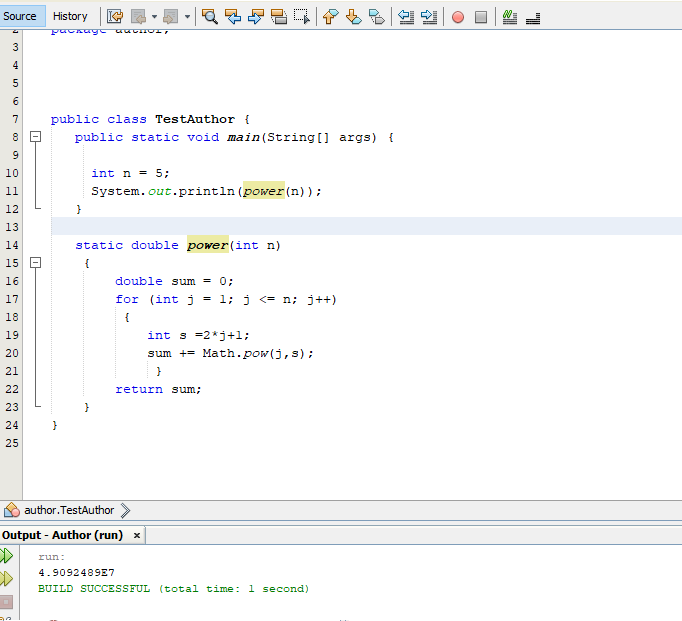Click Find Next Occurrence icon

[256, 17]
